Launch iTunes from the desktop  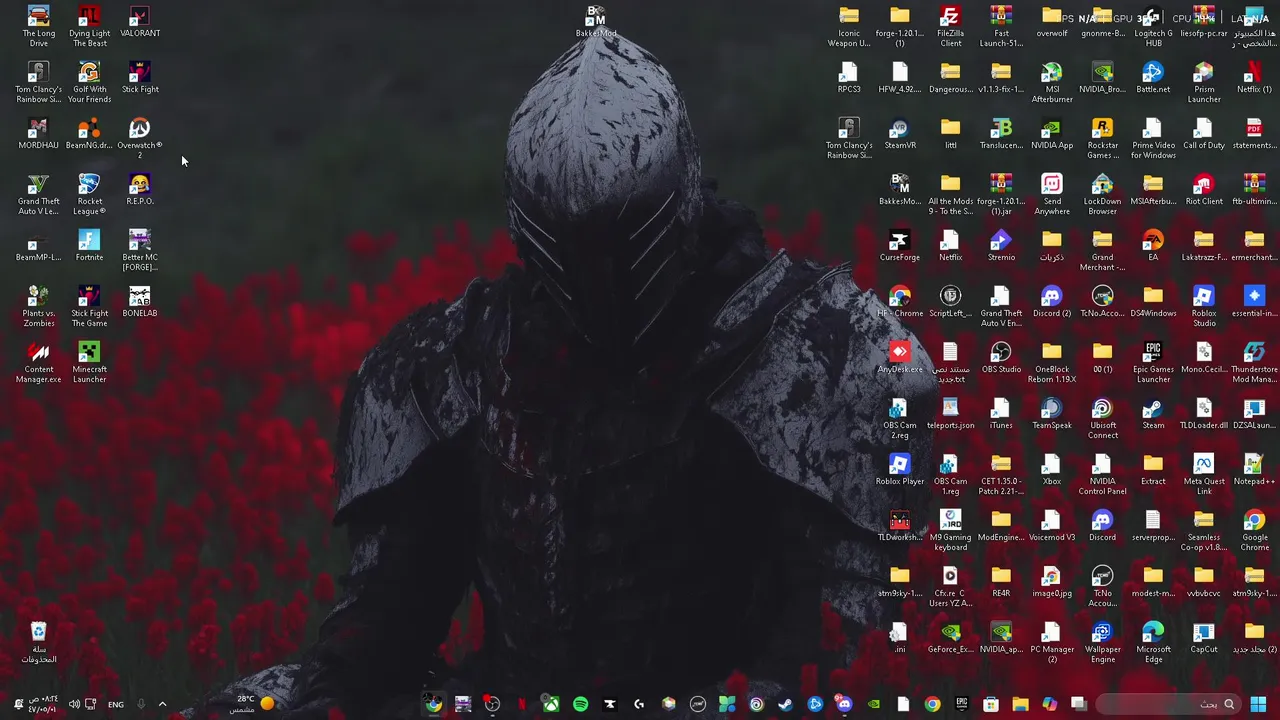pos(1001,414)
